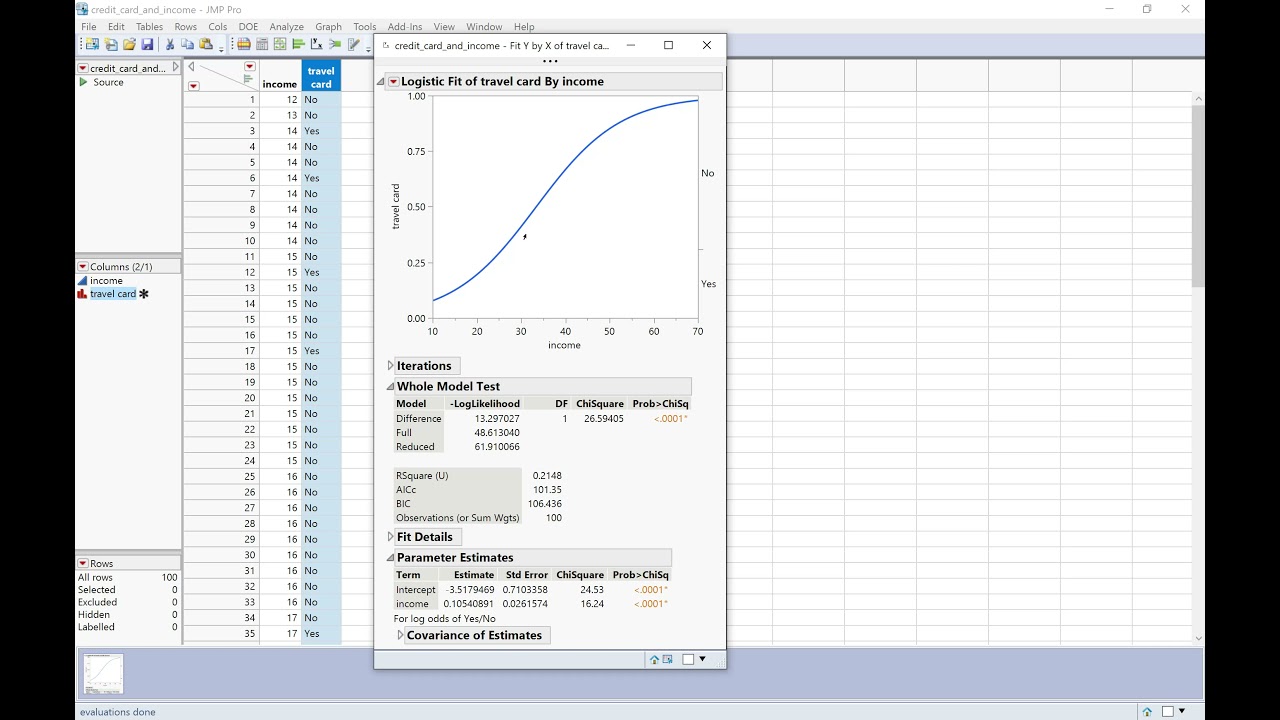Click the Open File folder icon
The width and height of the screenshot is (1280, 720).
pyautogui.click(x=129, y=44)
